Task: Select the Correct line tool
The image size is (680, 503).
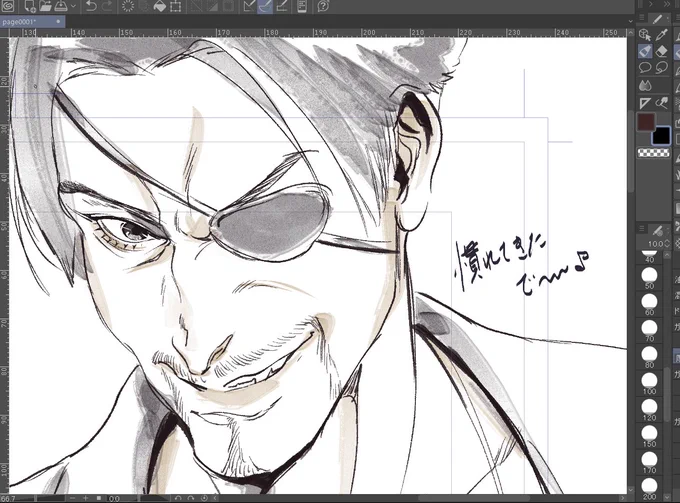Action: click(662, 103)
